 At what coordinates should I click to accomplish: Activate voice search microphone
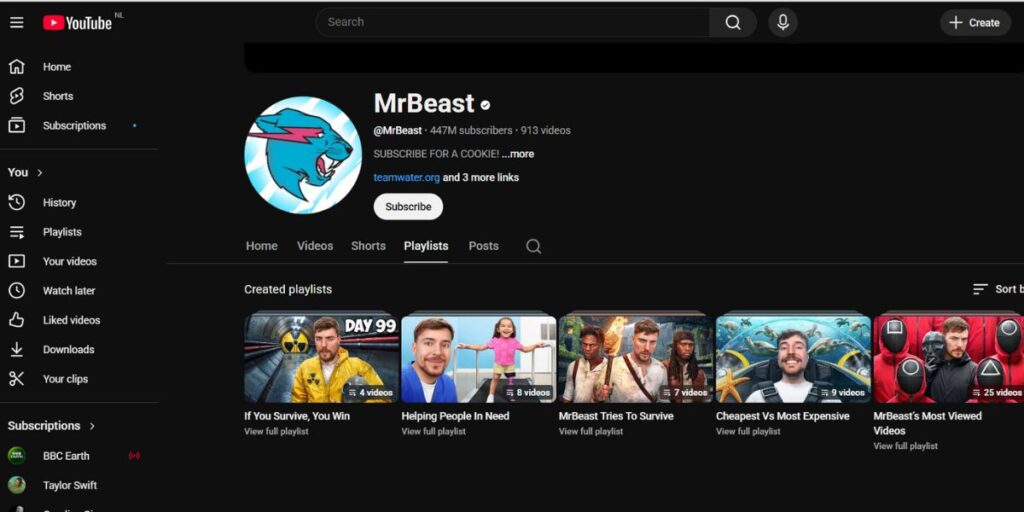coord(782,22)
